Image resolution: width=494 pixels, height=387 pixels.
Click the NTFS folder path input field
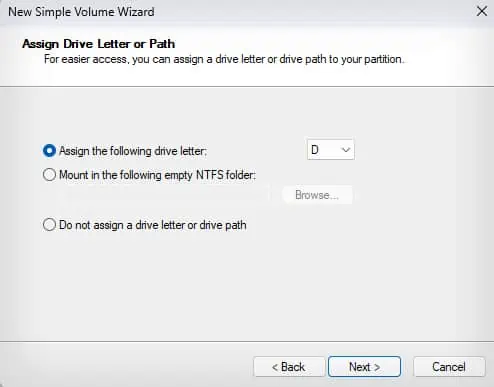(164, 195)
